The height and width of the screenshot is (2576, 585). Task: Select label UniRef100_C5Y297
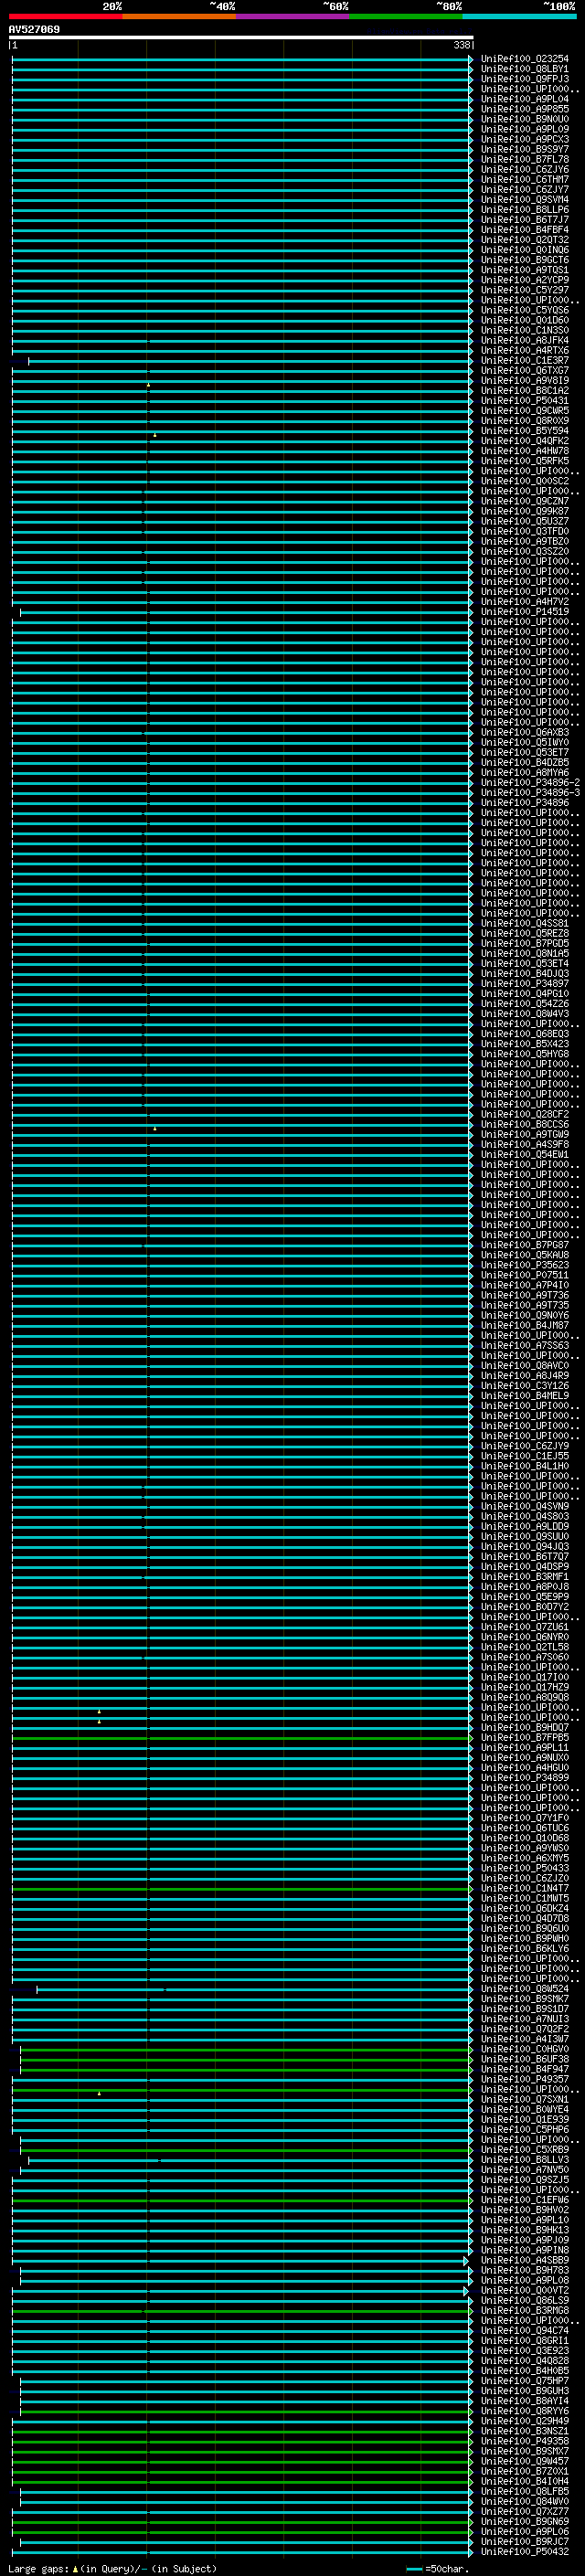(525, 290)
